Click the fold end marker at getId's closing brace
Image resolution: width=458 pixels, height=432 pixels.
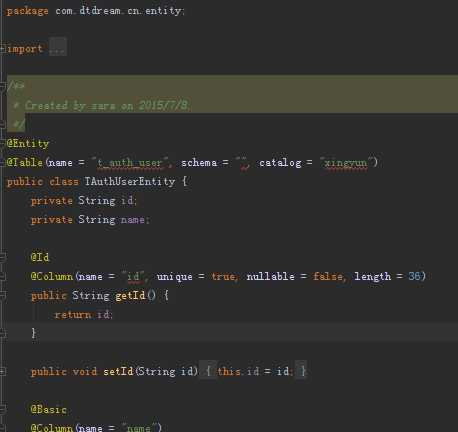(x=2, y=333)
